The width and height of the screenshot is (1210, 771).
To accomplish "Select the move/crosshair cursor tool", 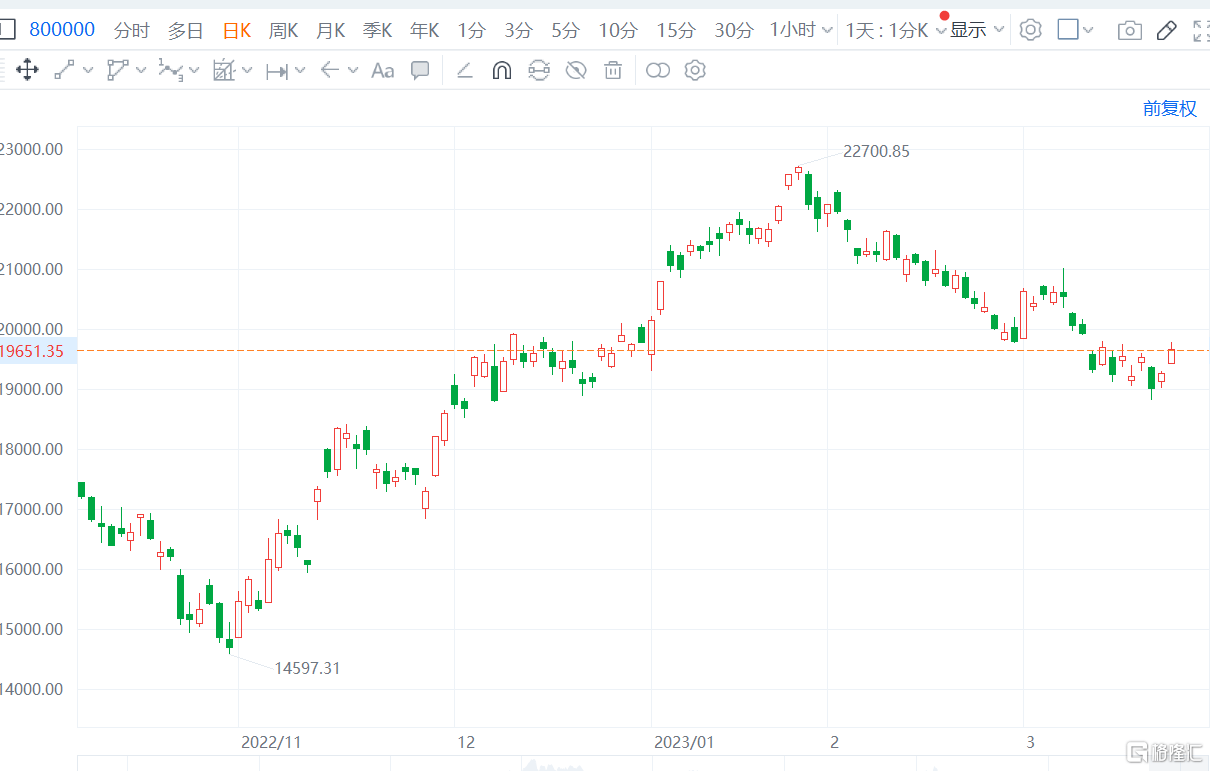I will [x=27, y=70].
